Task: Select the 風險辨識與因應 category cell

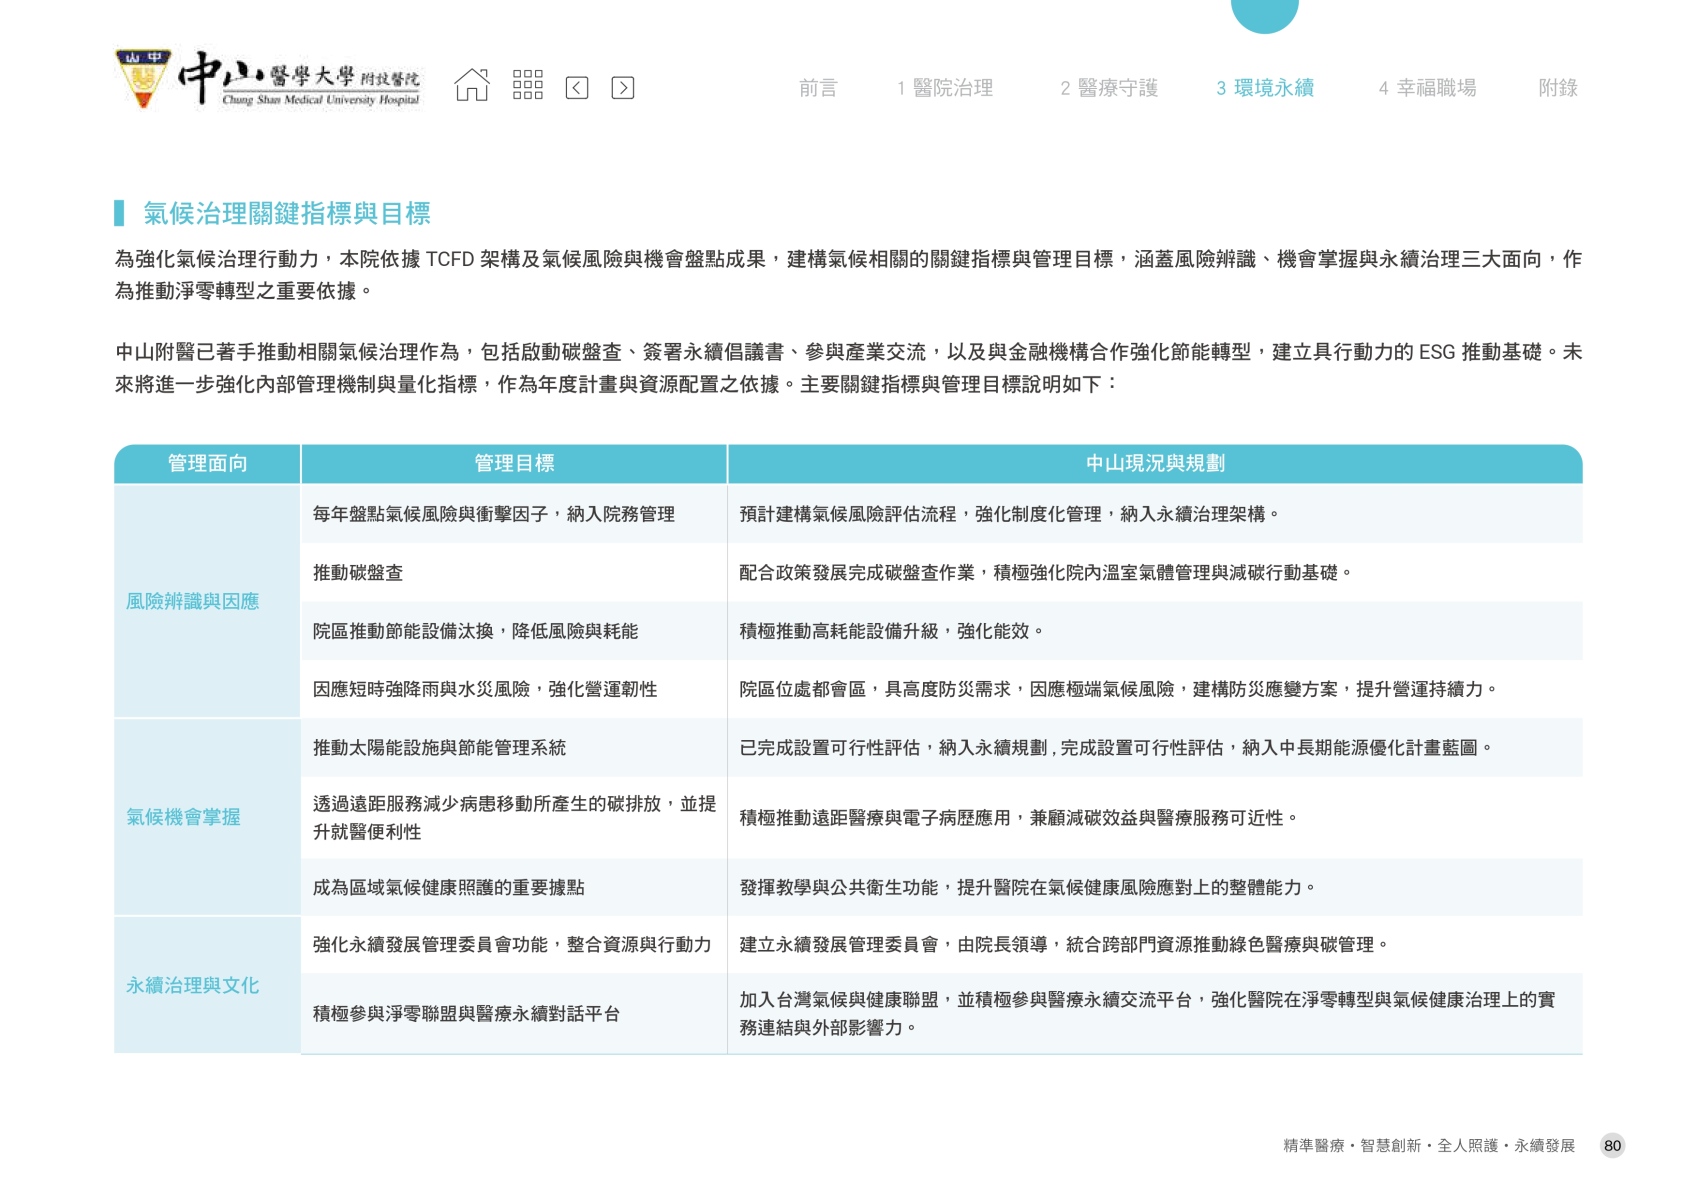Action: click(192, 601)
